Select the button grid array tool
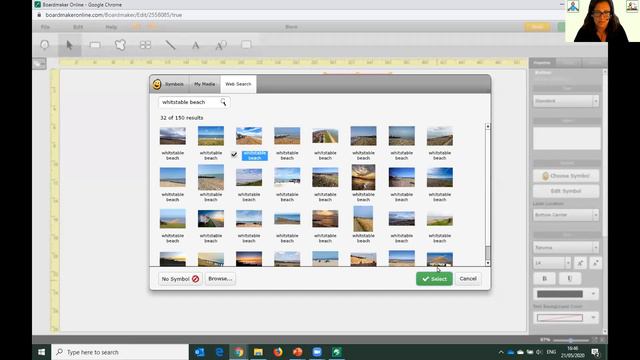This screenshot has height=360, width=640. pos(145,45)
